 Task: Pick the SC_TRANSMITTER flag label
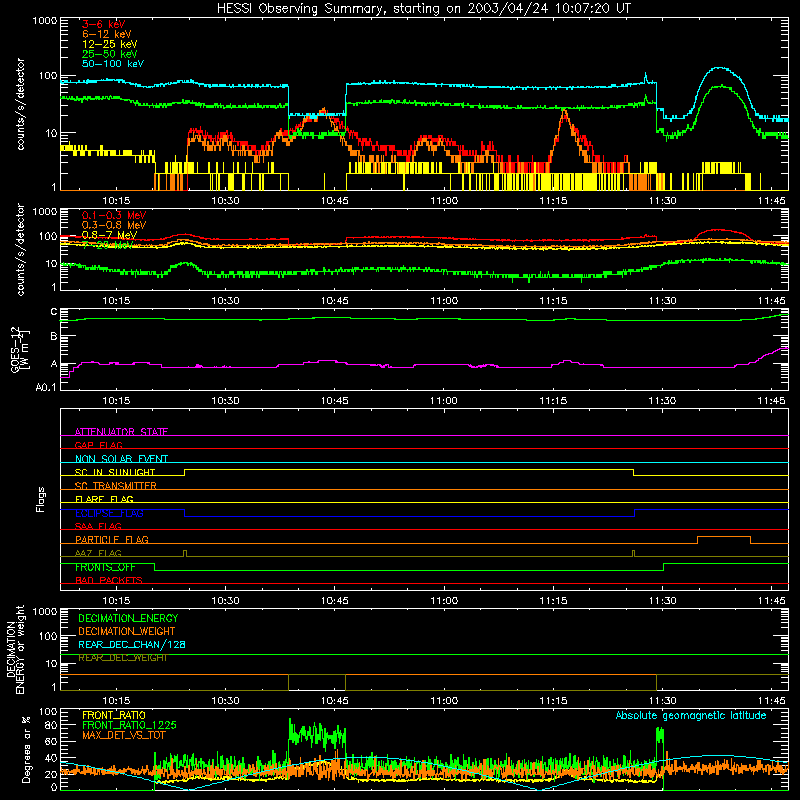click(116, 486)
